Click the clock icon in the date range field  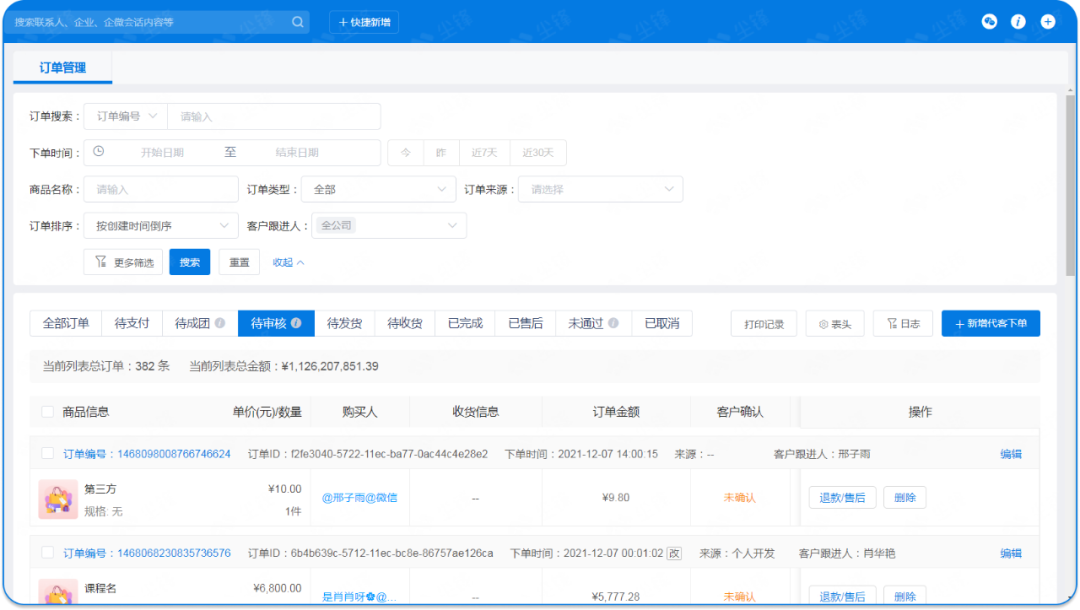pyautogui.click(x=99, y=152)
